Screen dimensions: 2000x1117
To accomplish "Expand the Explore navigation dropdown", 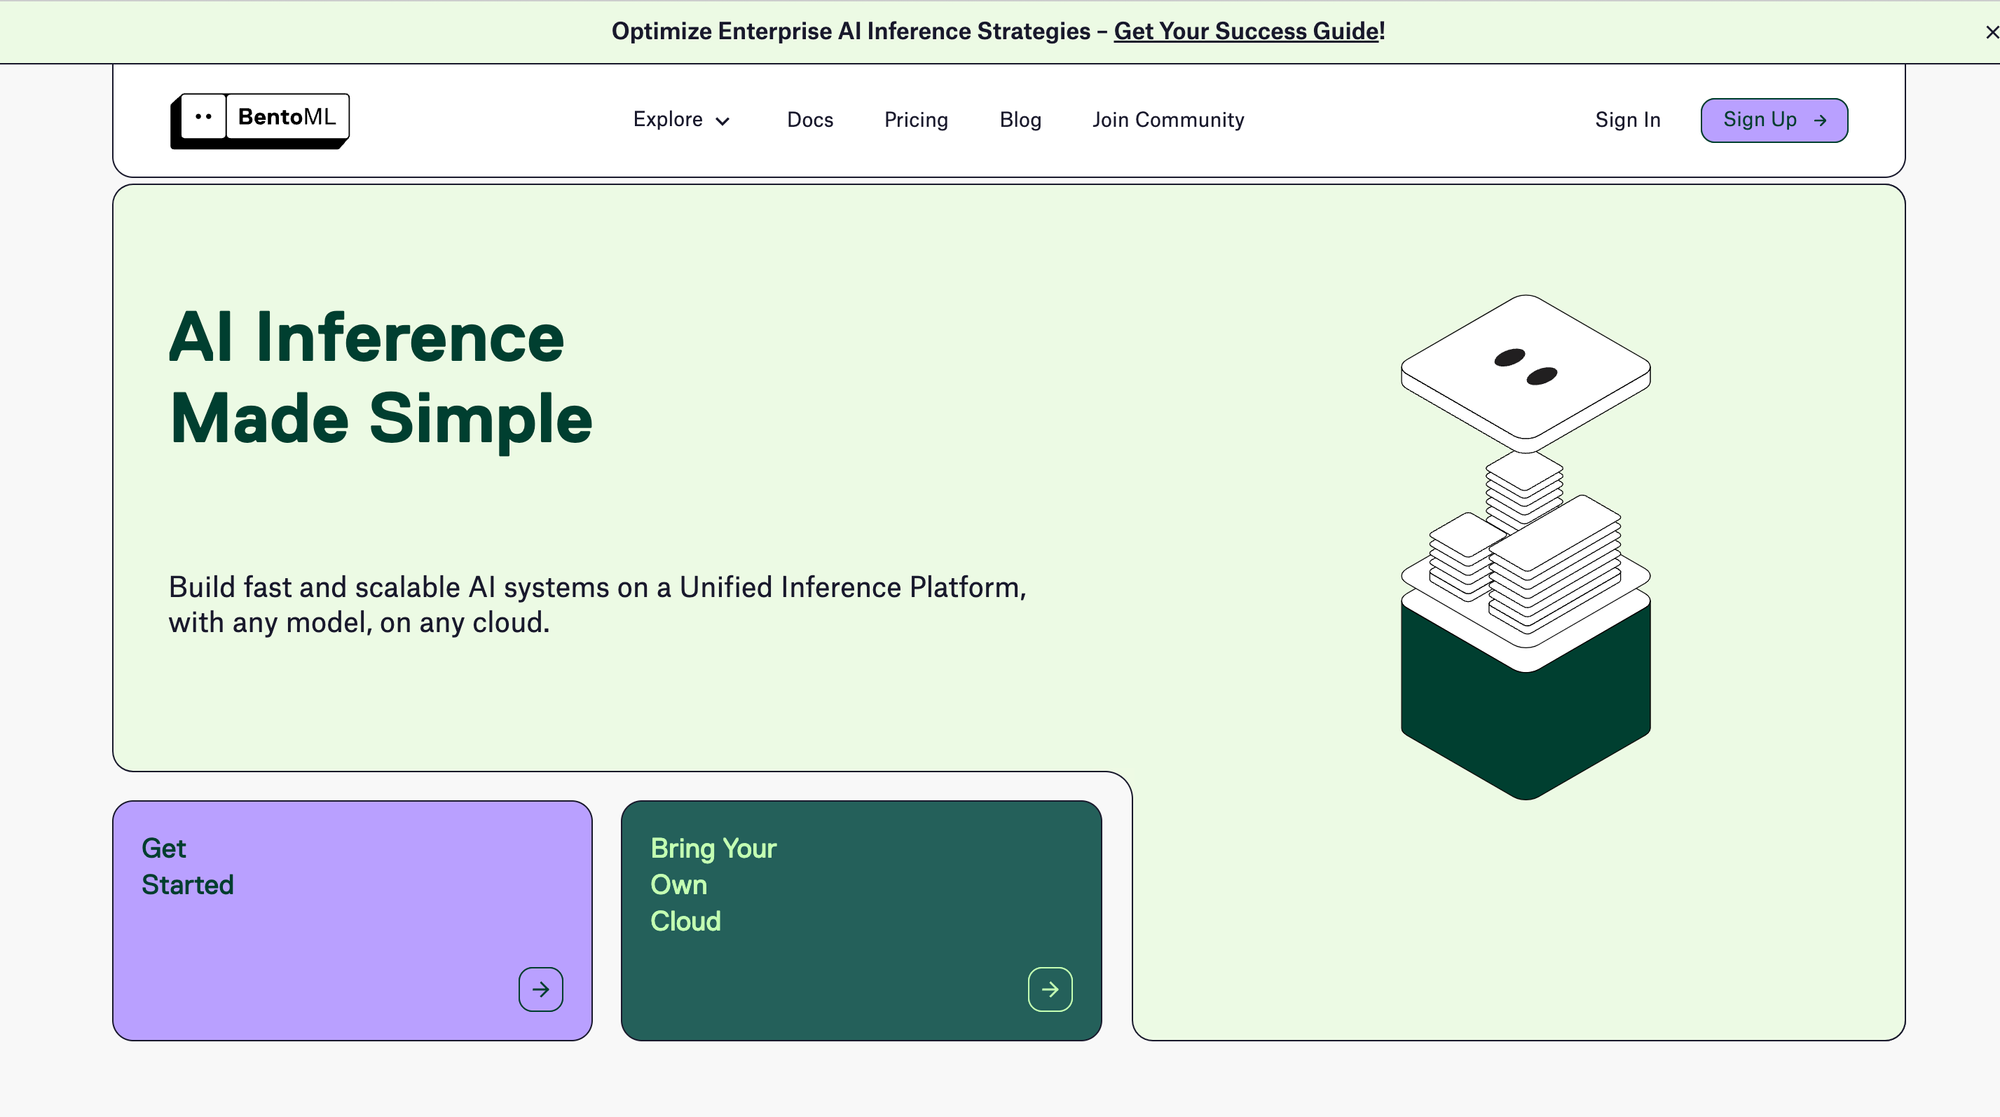I will pos(683,120).
